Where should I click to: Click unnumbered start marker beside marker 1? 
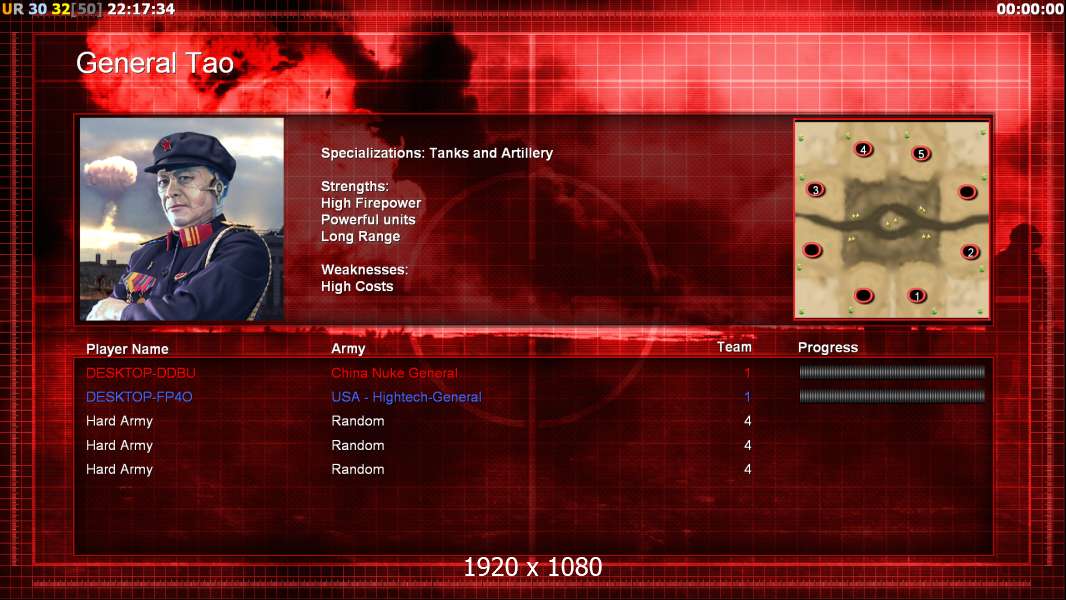(x=863, y=296)
